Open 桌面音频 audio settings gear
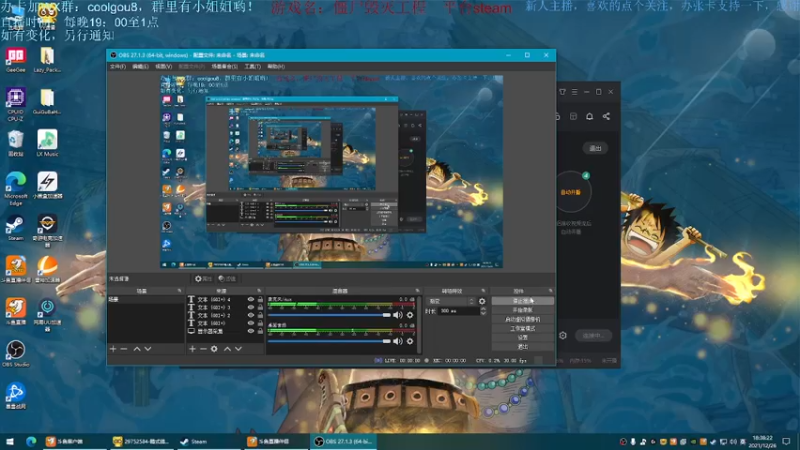Image resolution: width=800 pixels, height=450 pixels. tap(410, 341)
